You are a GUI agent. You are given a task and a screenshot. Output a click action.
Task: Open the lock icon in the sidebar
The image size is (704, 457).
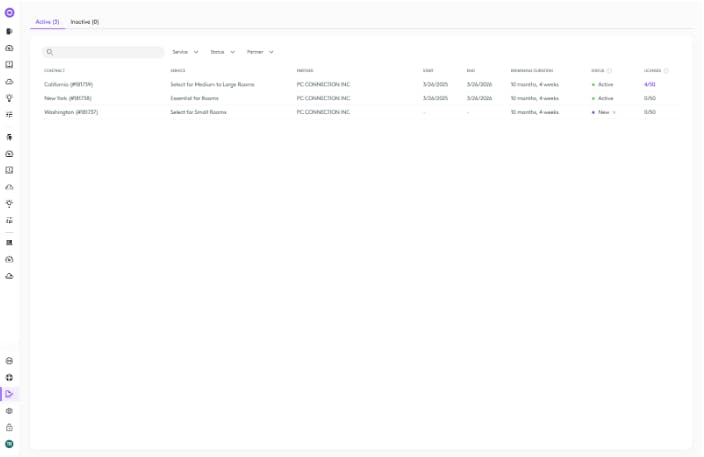click(9, 427)
